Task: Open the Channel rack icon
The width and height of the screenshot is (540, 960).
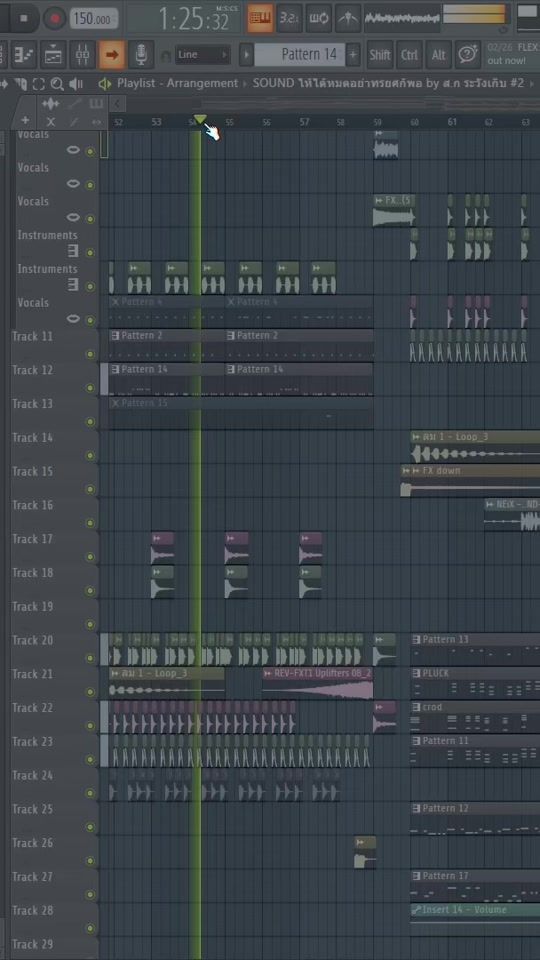Action: pyautogui.click(x=53, y=55)
